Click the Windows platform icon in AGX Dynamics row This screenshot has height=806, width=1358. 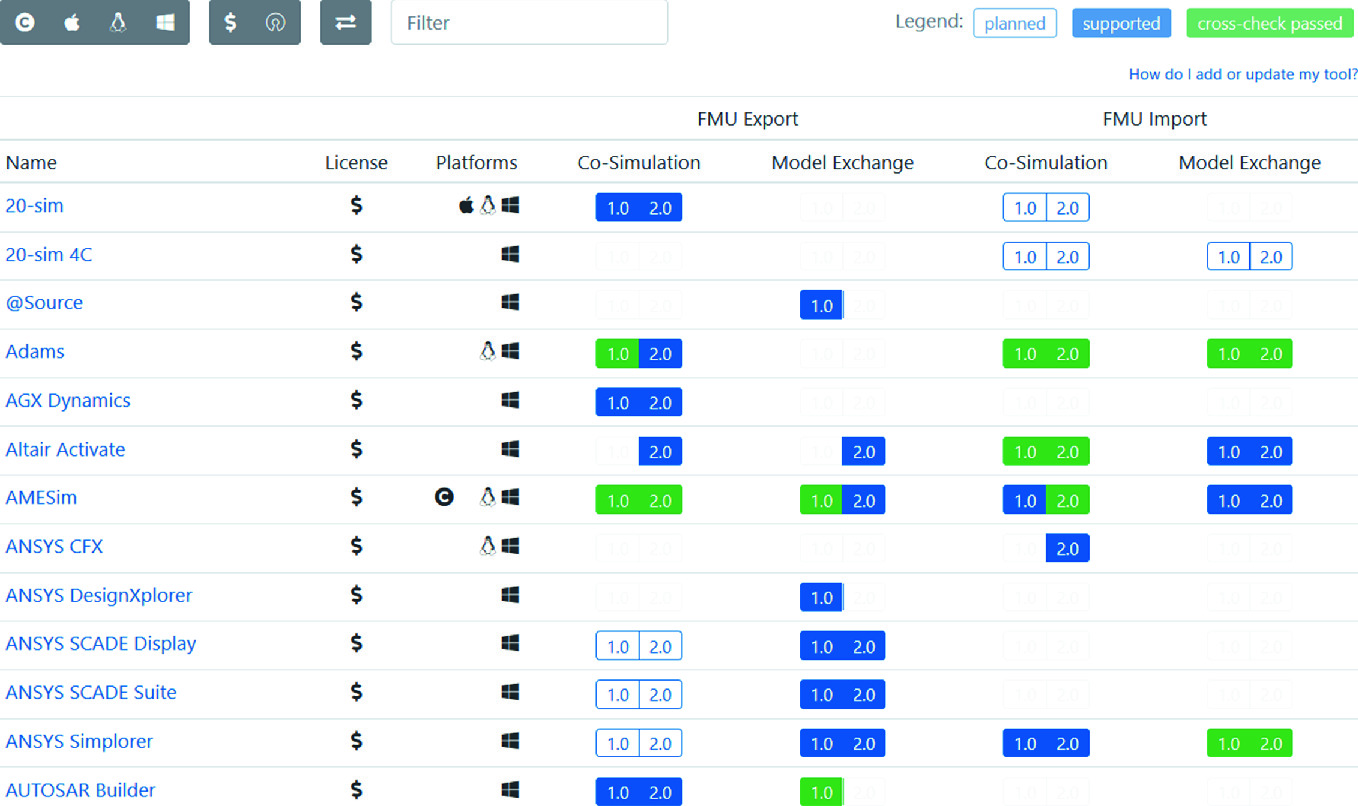tap(510, 400)
